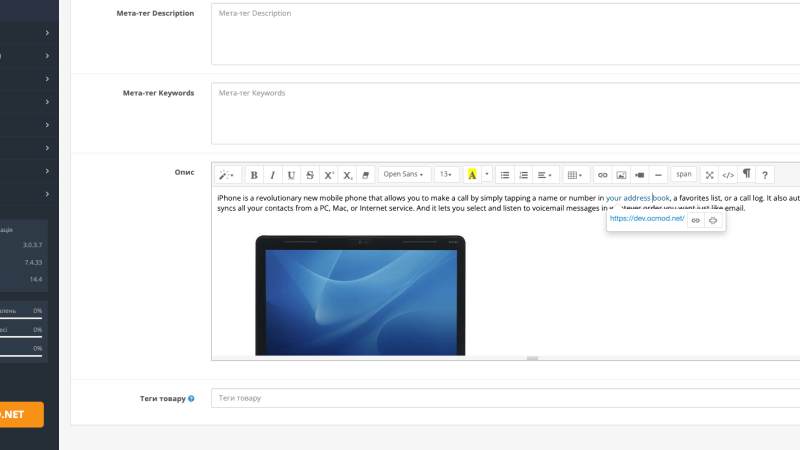Open the paragraph alignment dropdown
The width and height of the screenshot is (800, 450).
click(545, 175)
